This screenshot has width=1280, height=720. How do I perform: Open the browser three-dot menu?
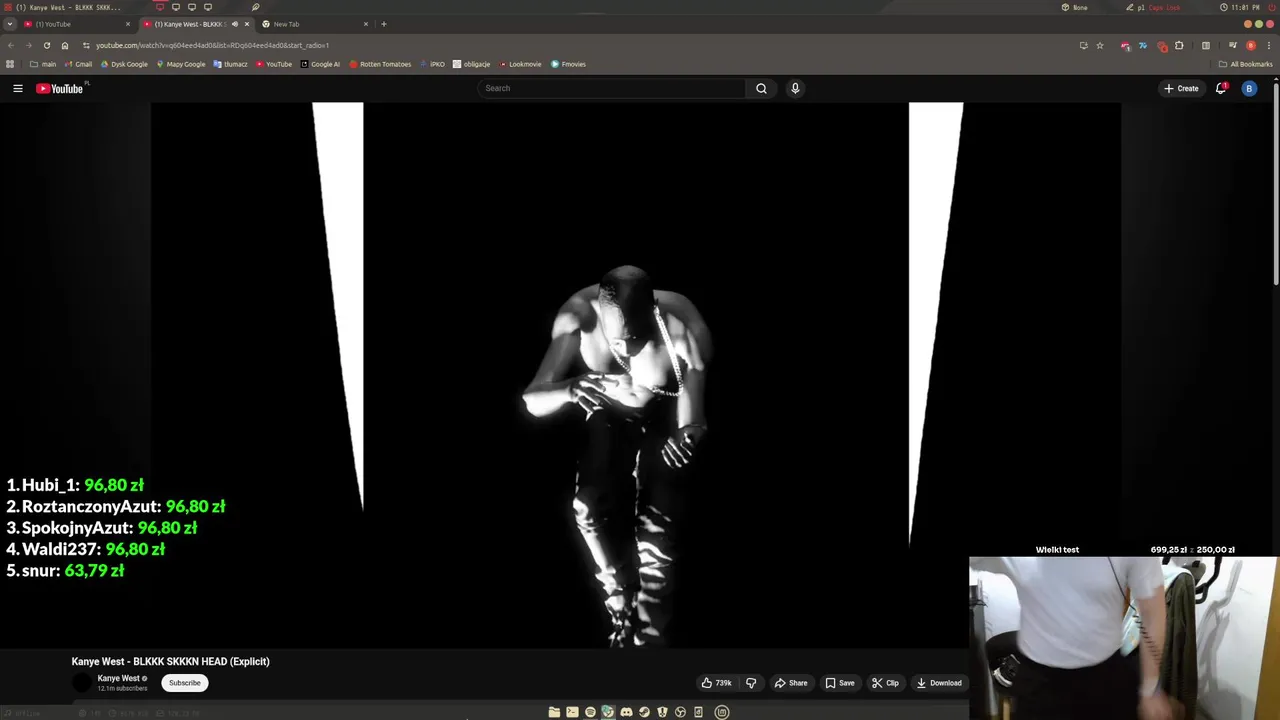(1267, 45)
